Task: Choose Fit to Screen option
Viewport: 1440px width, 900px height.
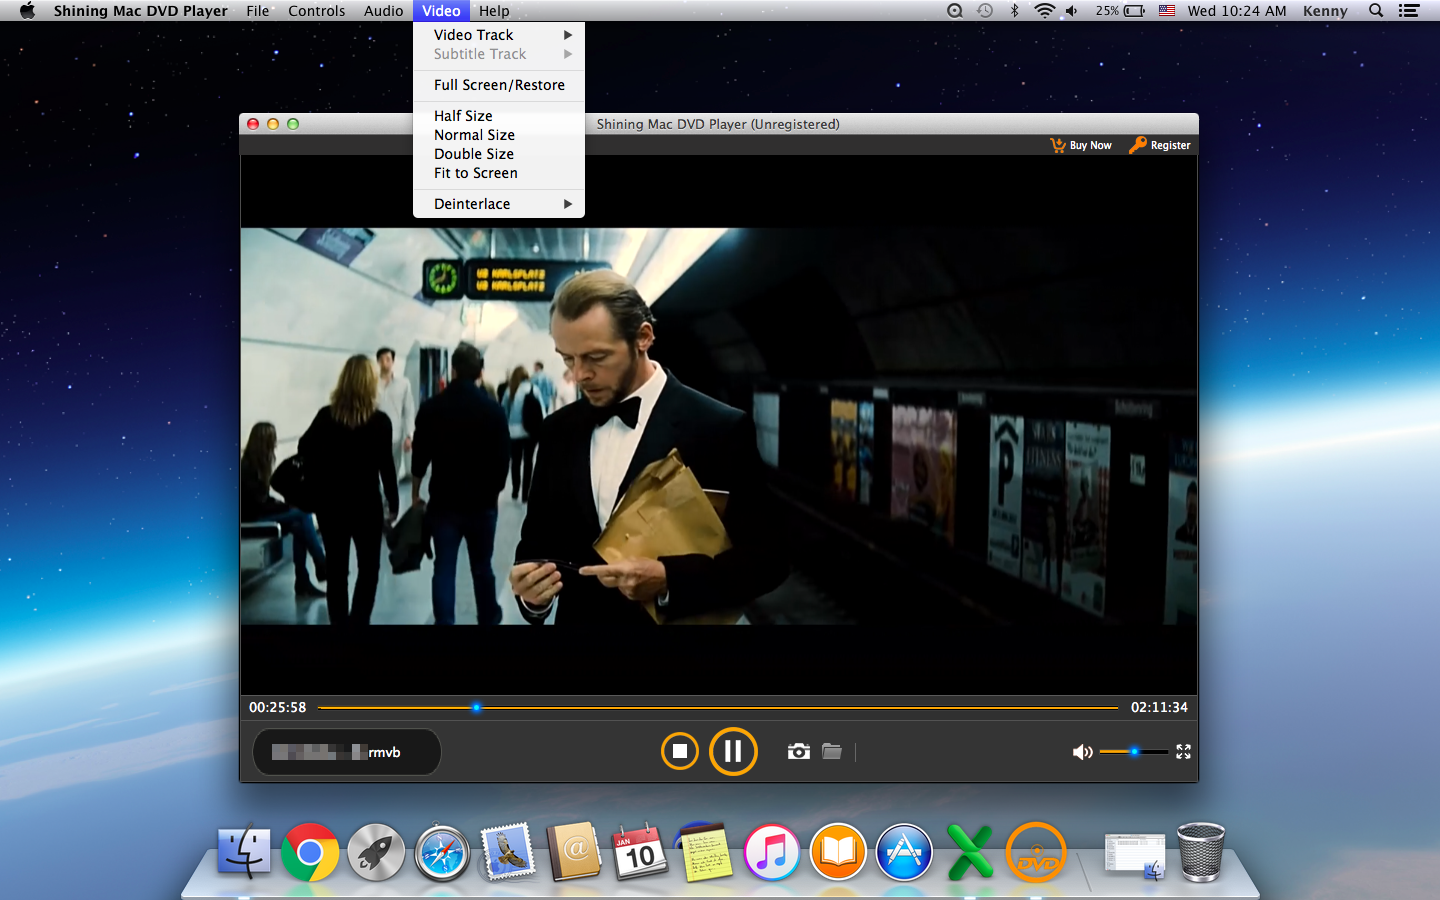Action: 499,173
